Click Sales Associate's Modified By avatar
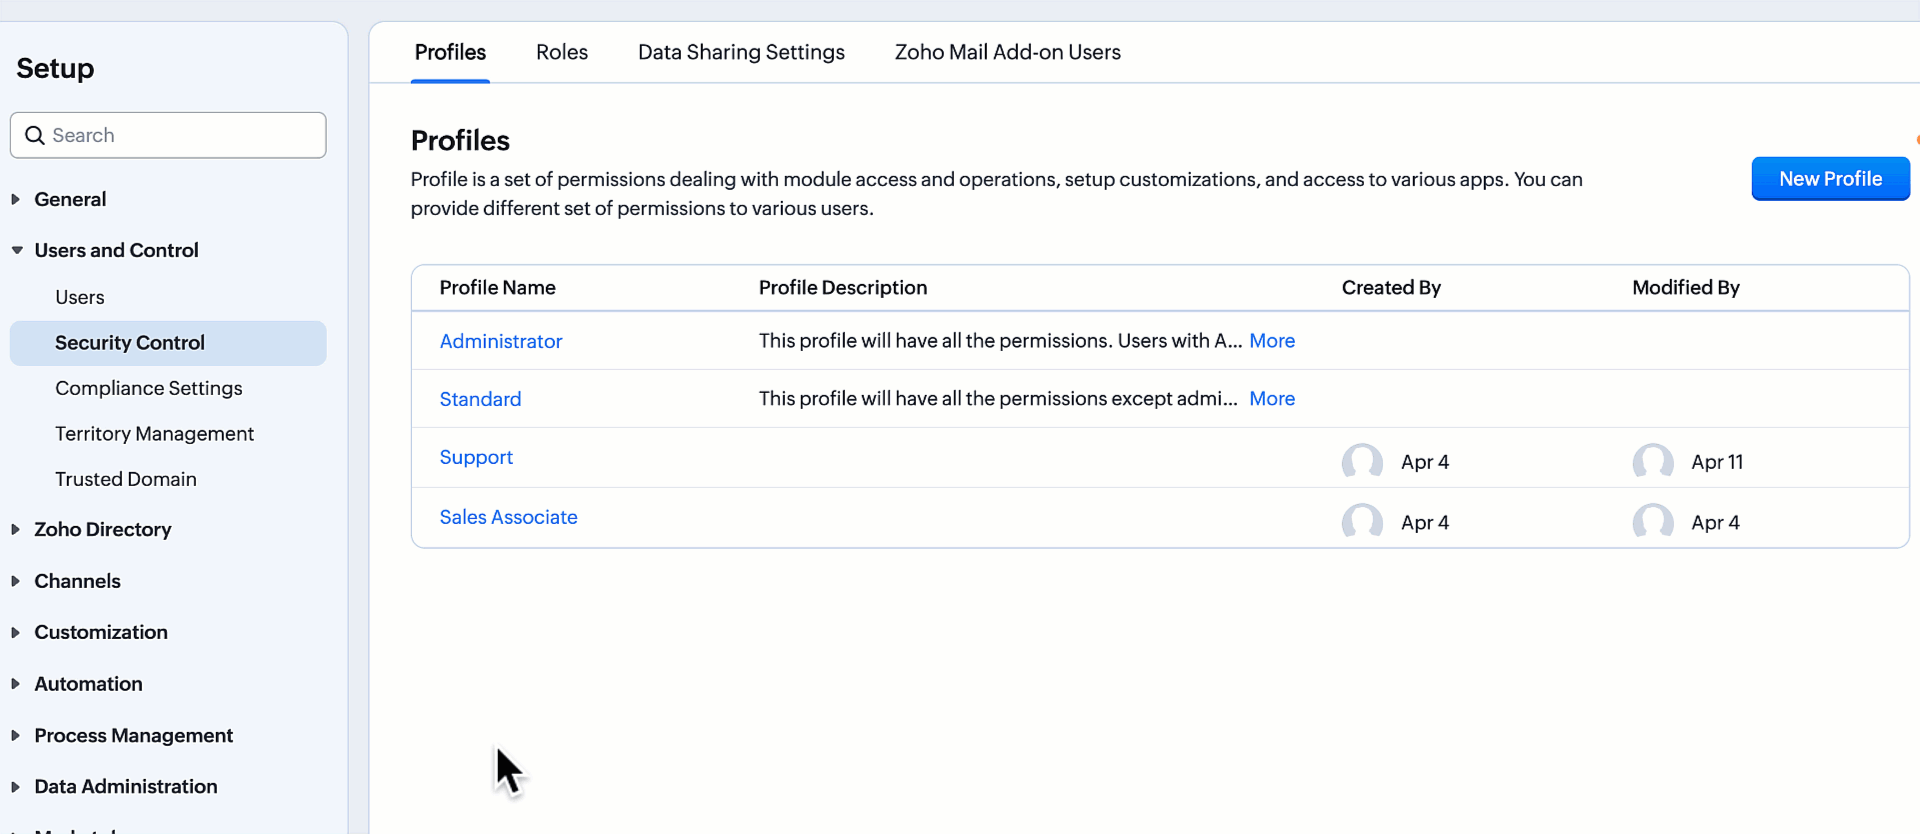This screenshot has width=1920, height=834. point(1652,522)
